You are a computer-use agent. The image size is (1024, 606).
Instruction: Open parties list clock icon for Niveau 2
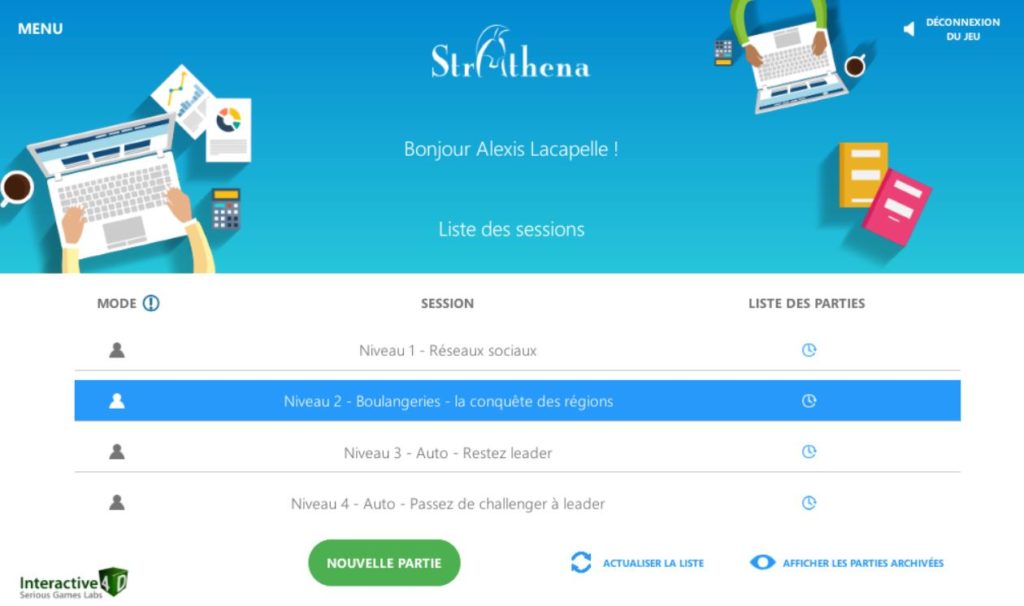point(808,401)
